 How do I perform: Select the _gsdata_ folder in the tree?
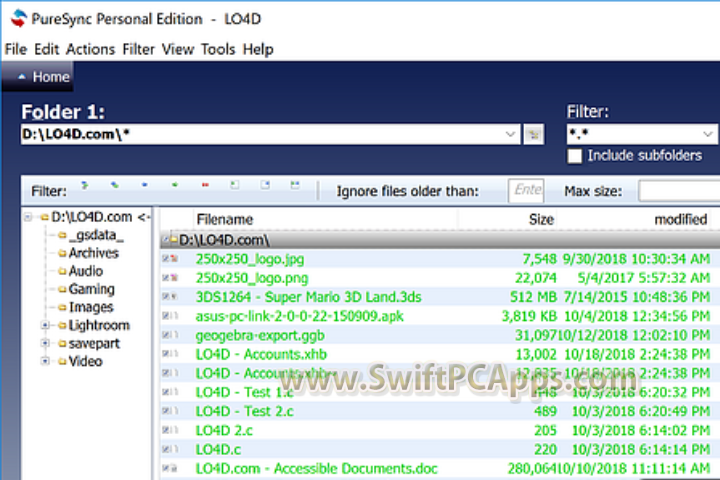pos(96,235)
